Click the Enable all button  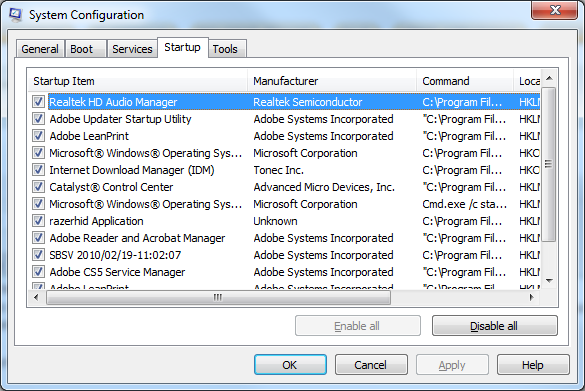[x=357, y=326]
